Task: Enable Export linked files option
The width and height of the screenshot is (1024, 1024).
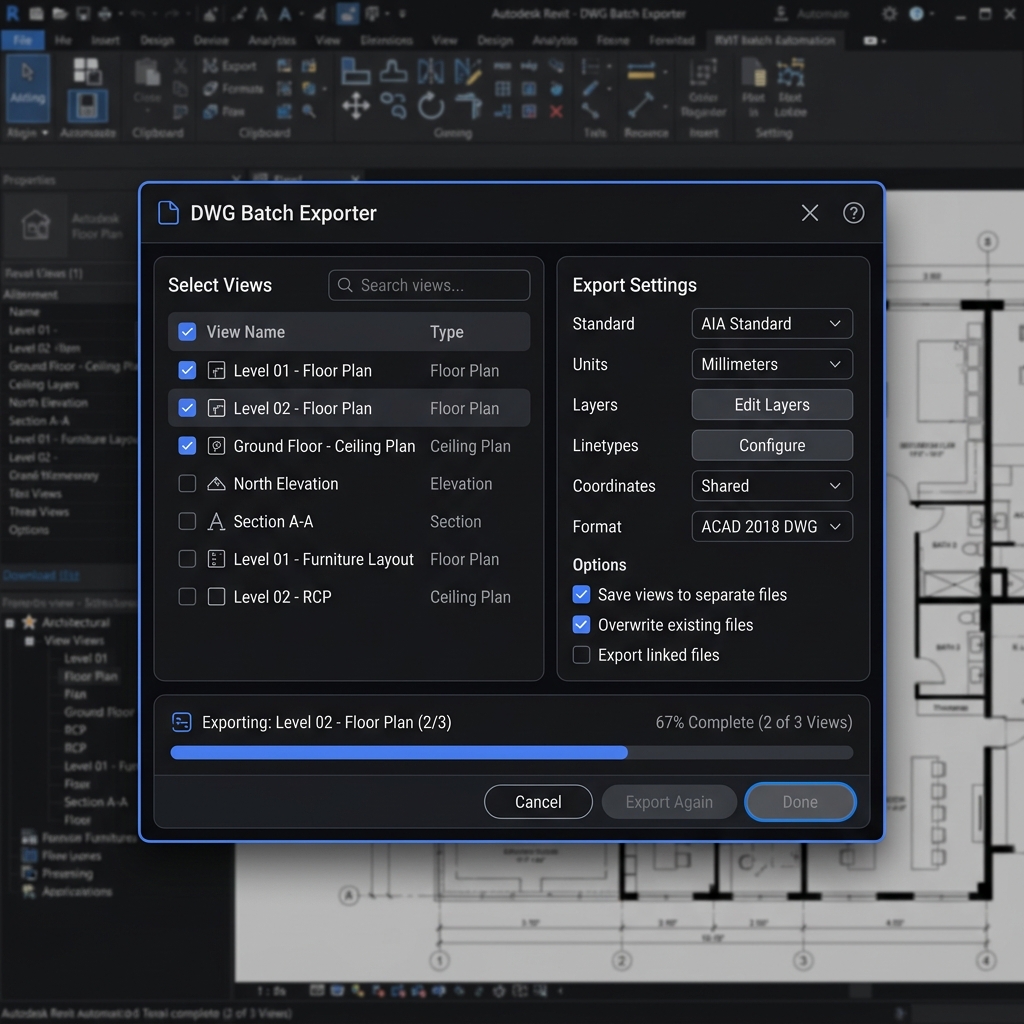Action: tap(581, 655)
